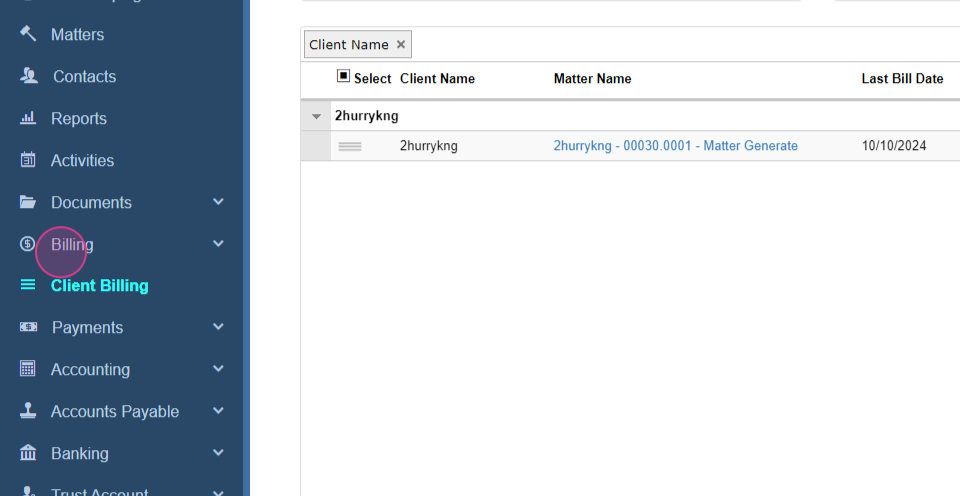
Task: Click the Documents menu label
Action: pyautogui.click(x=91, y=202)
